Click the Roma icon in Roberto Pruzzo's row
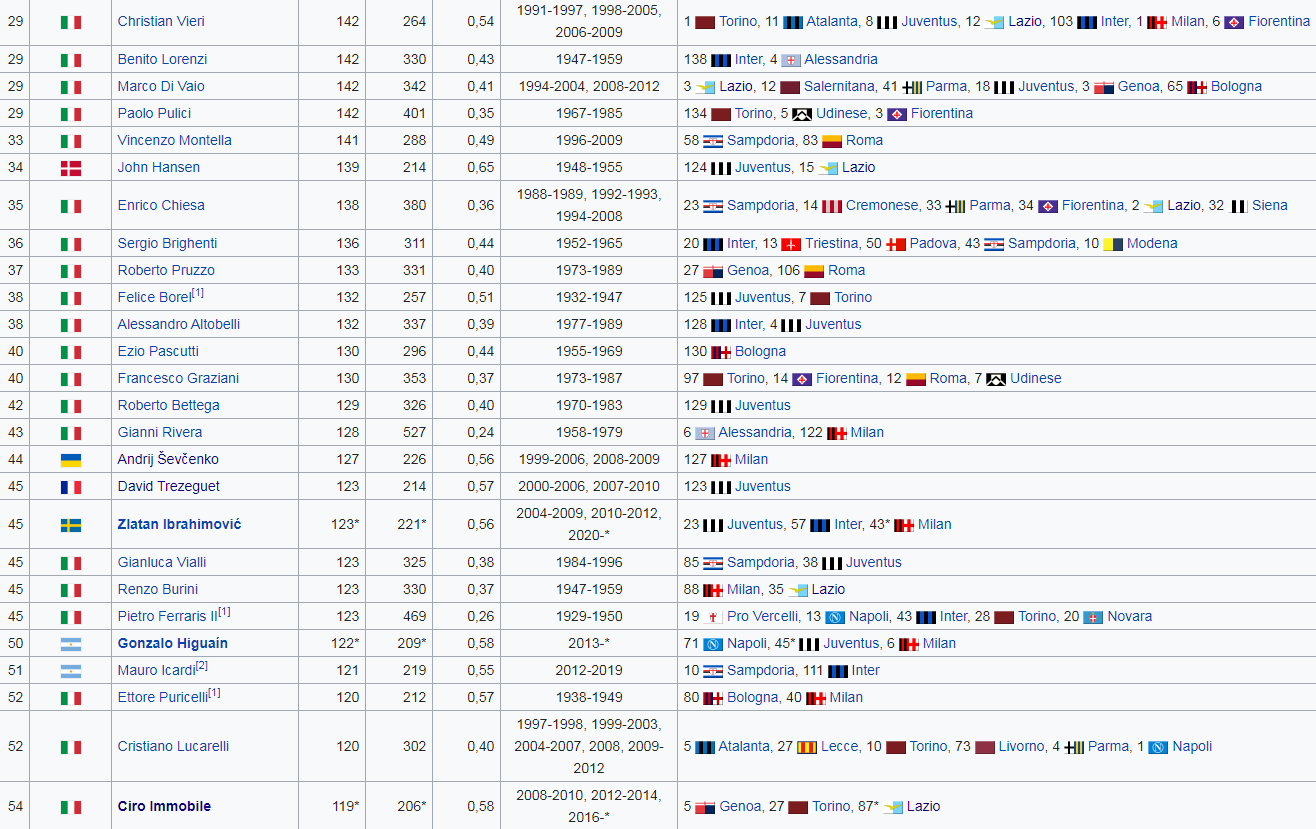The height and width of the screenshot is (829, 1316). tap(814, 271)
